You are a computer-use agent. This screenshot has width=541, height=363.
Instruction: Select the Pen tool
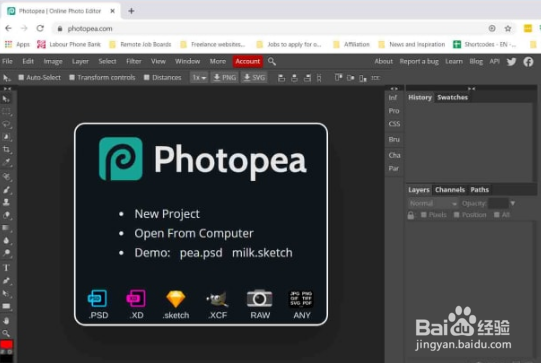[x=6, y=281]
